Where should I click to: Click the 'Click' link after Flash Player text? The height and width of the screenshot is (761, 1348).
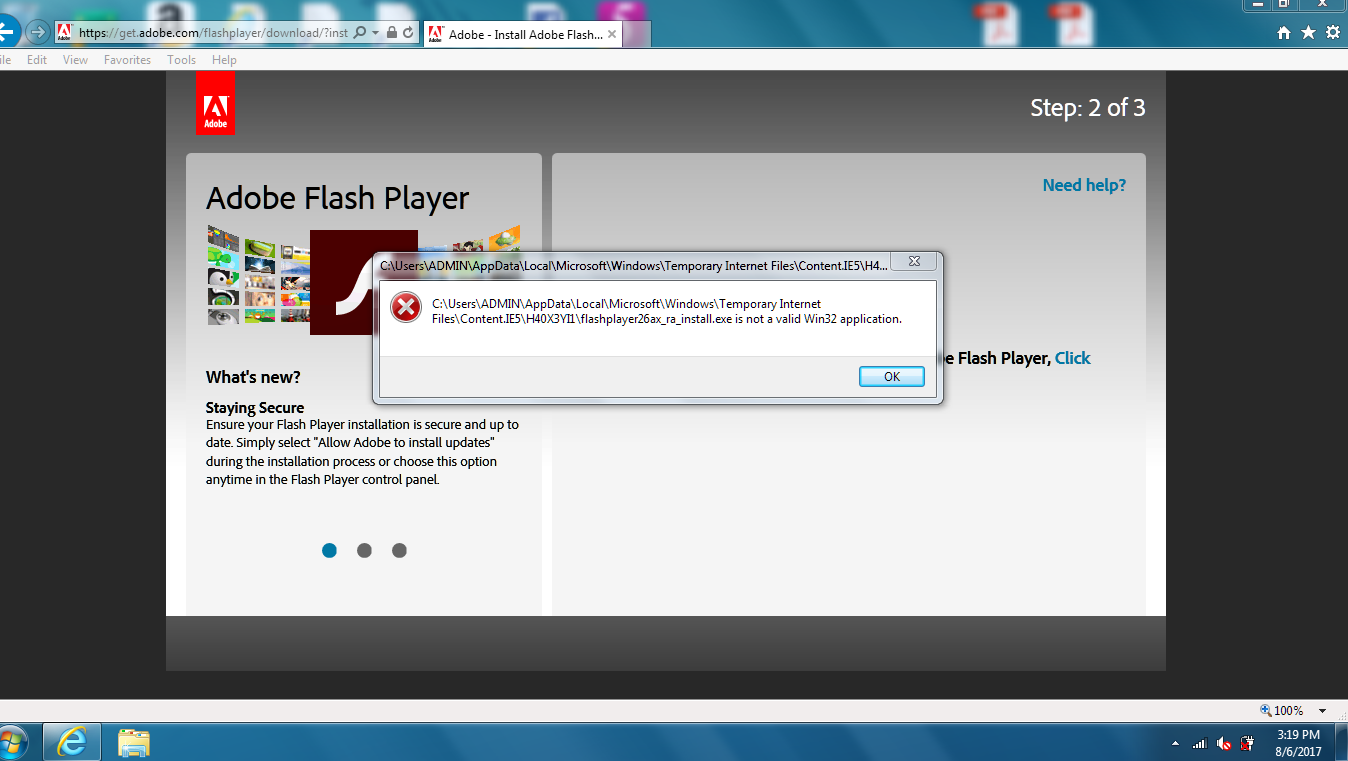tap(1072, 358)
